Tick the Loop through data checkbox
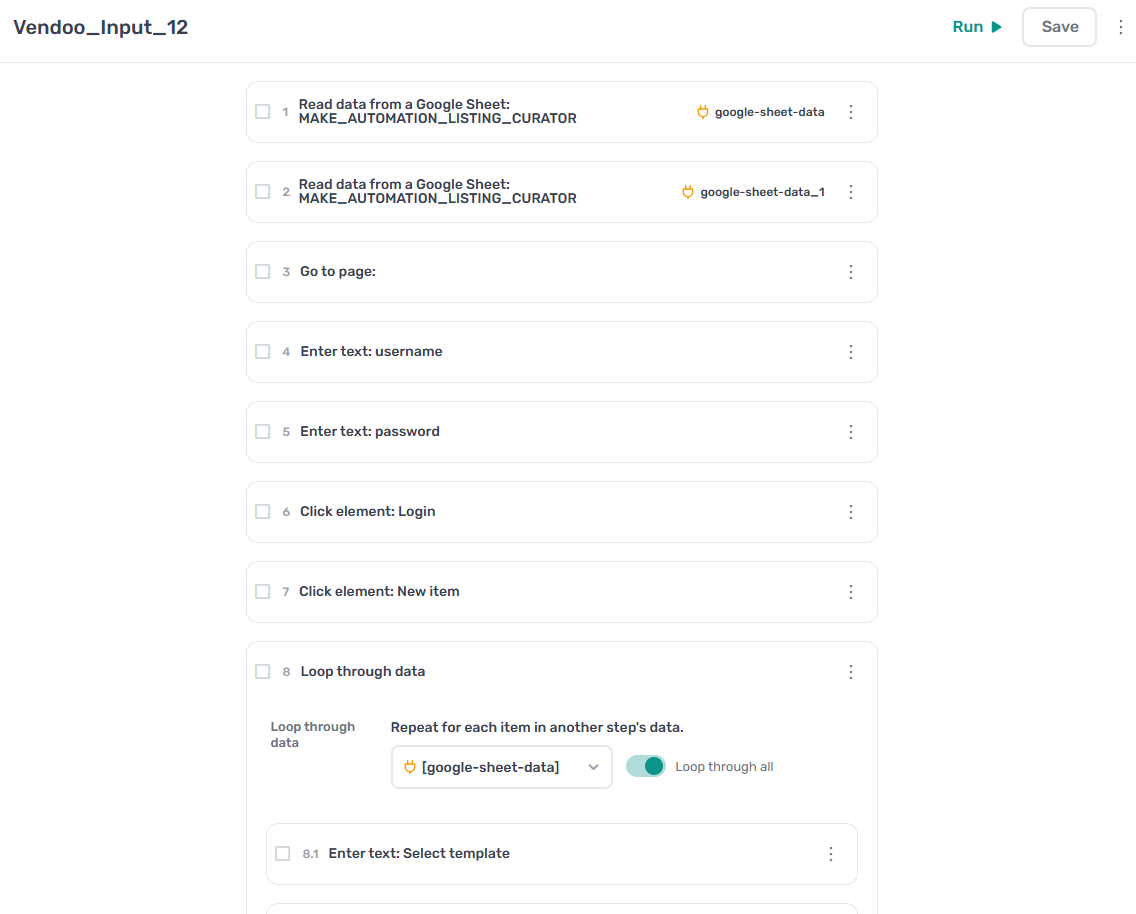Viewport: 1136px width, 914px height. coord(263,671)
